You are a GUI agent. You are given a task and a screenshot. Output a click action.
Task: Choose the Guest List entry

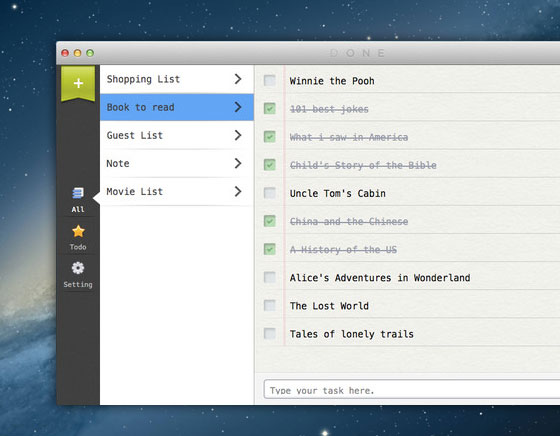pyautogui.click(x=177, y=135)
